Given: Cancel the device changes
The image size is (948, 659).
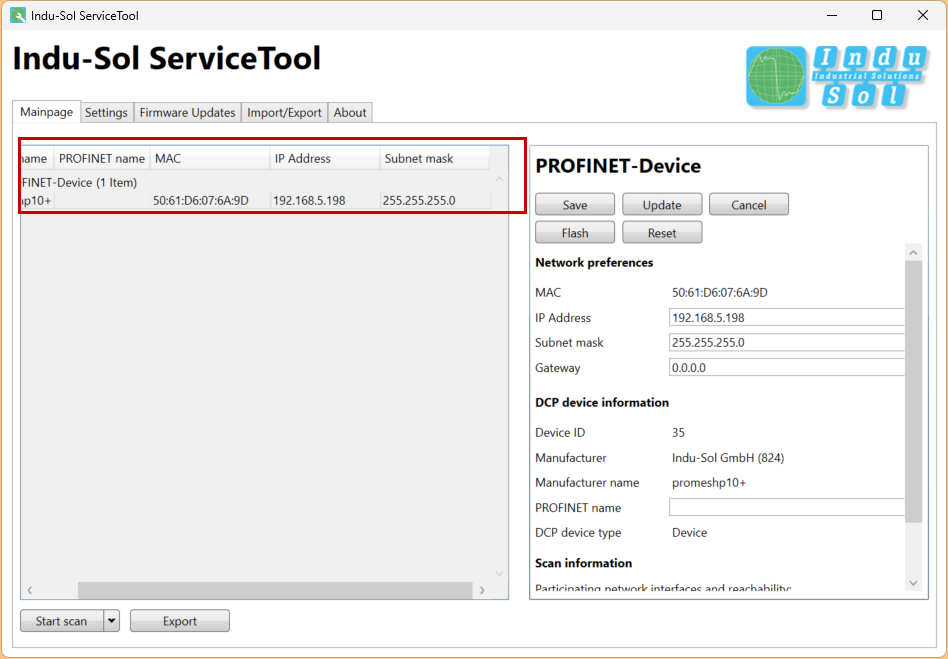Looking at the screenshot, I should point(748,204).
